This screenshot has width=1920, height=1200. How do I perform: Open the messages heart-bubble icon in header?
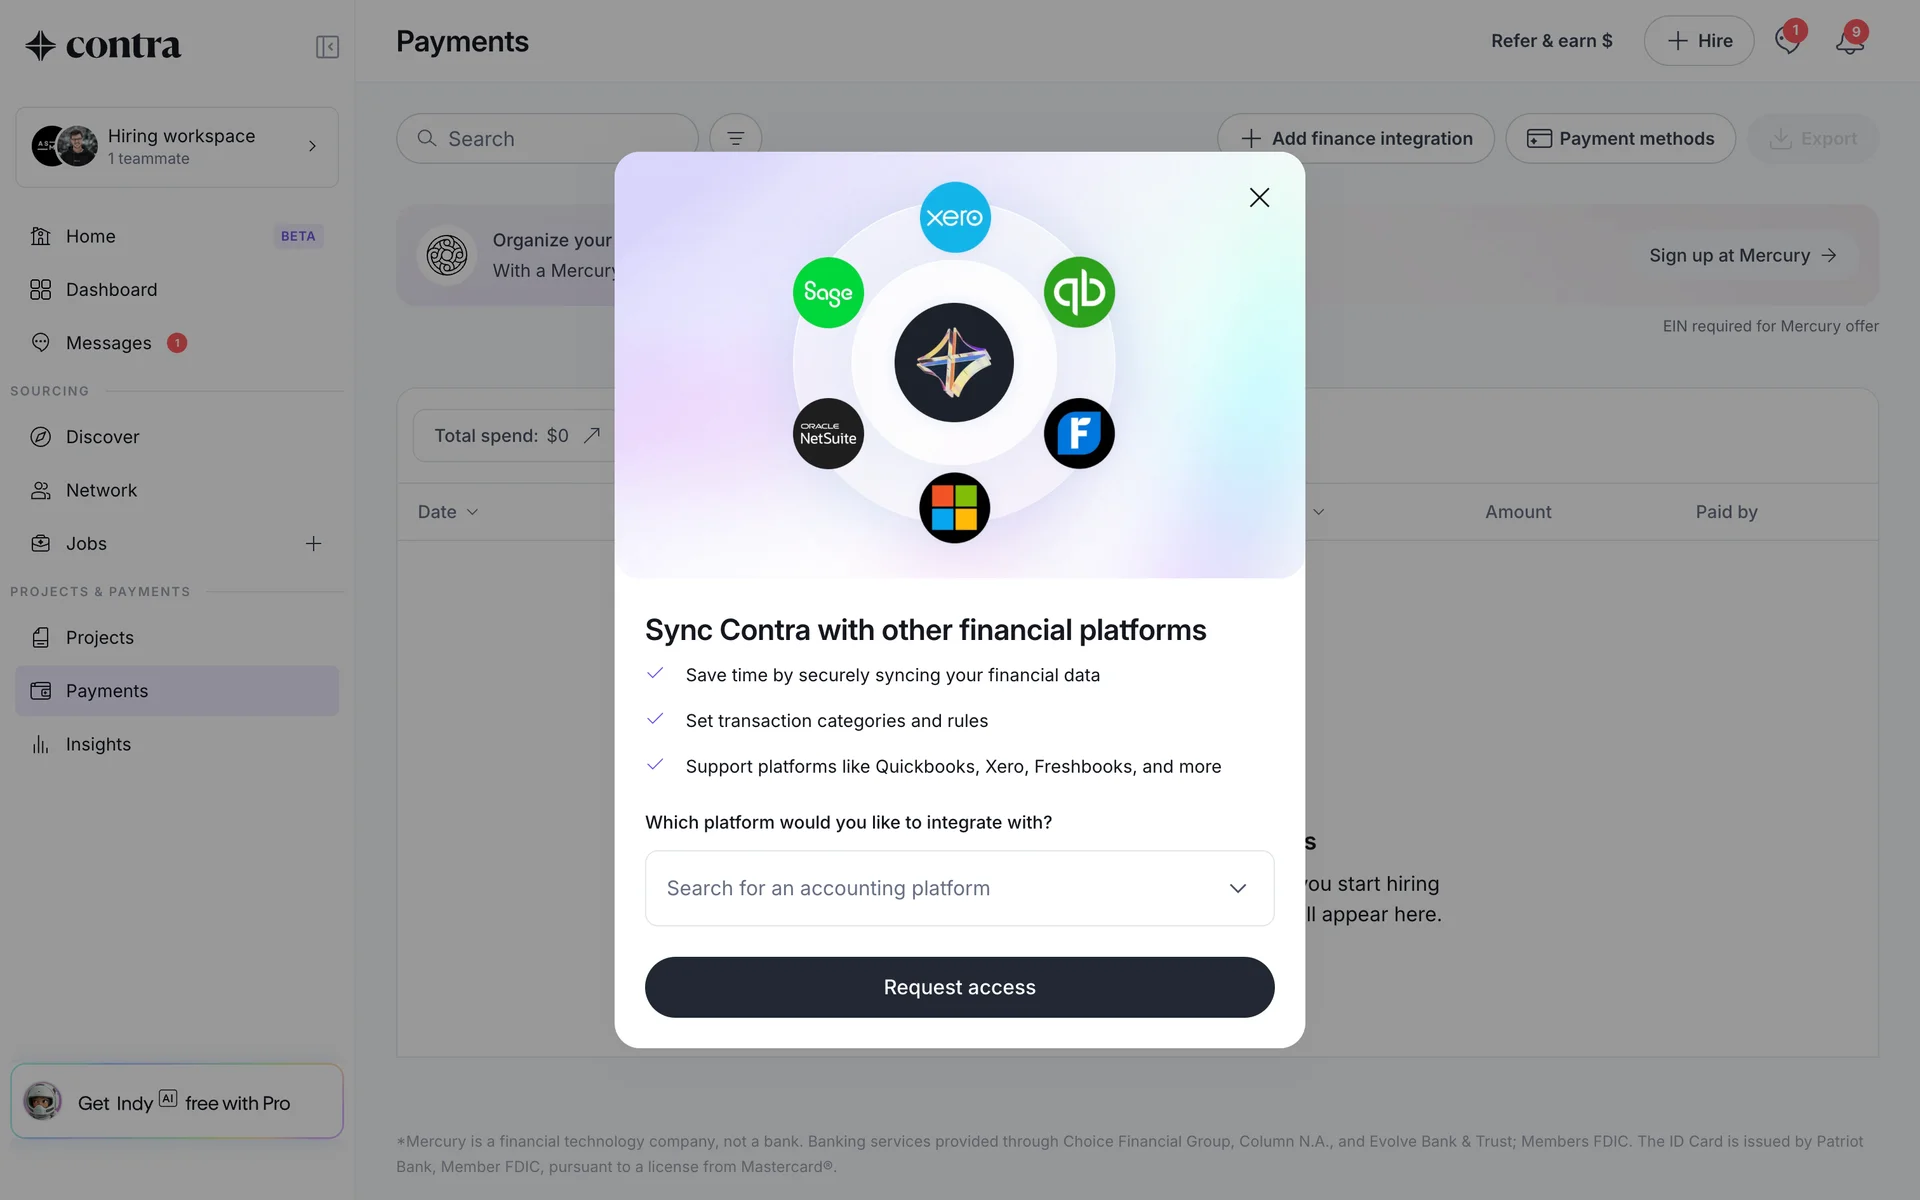point(1788,41)
